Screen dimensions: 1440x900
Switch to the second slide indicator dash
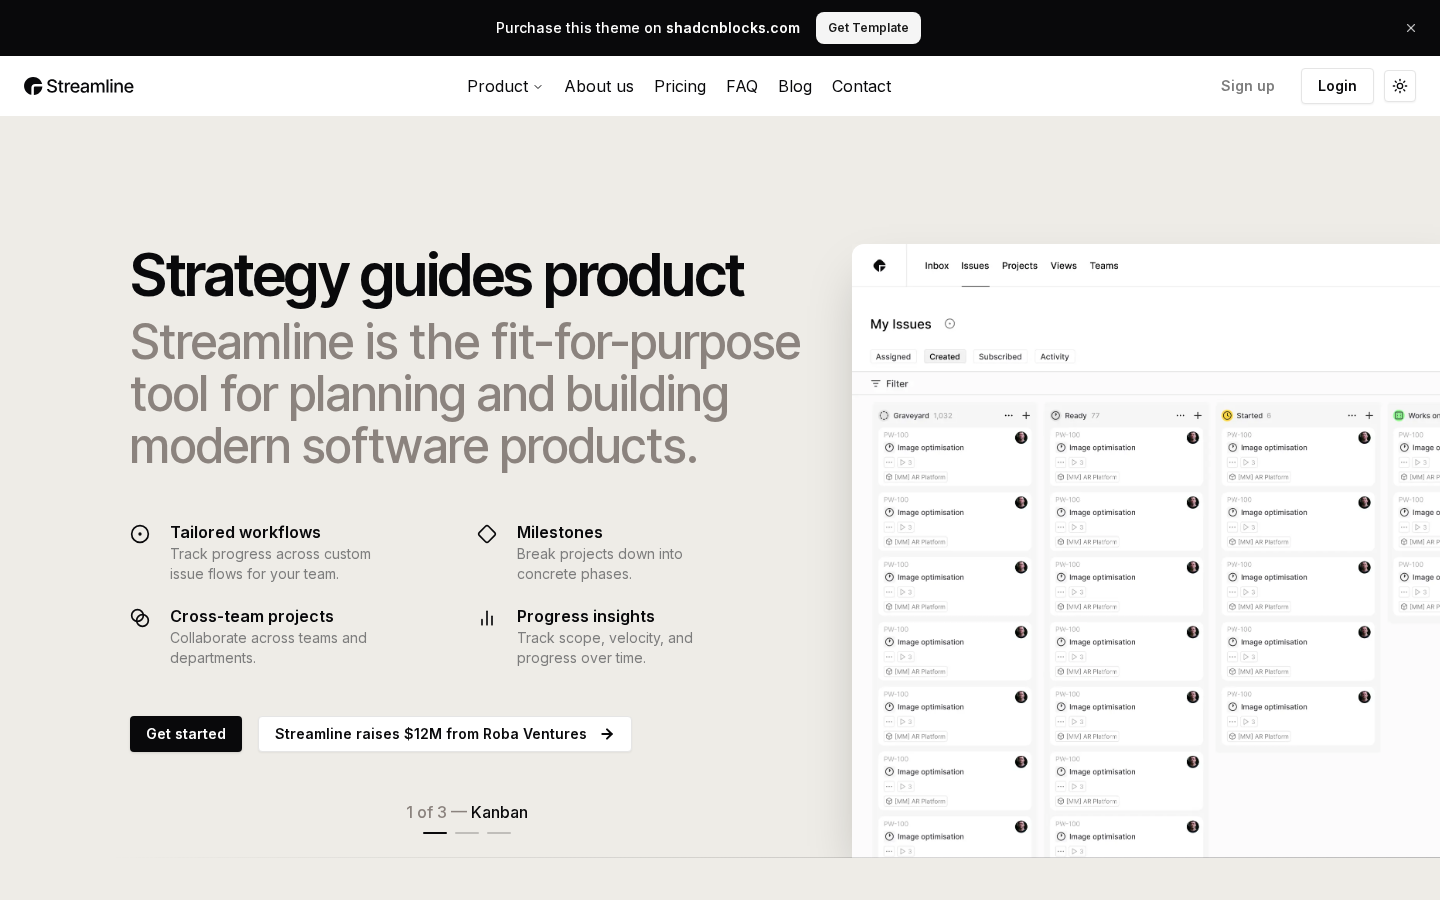point(467,832)
